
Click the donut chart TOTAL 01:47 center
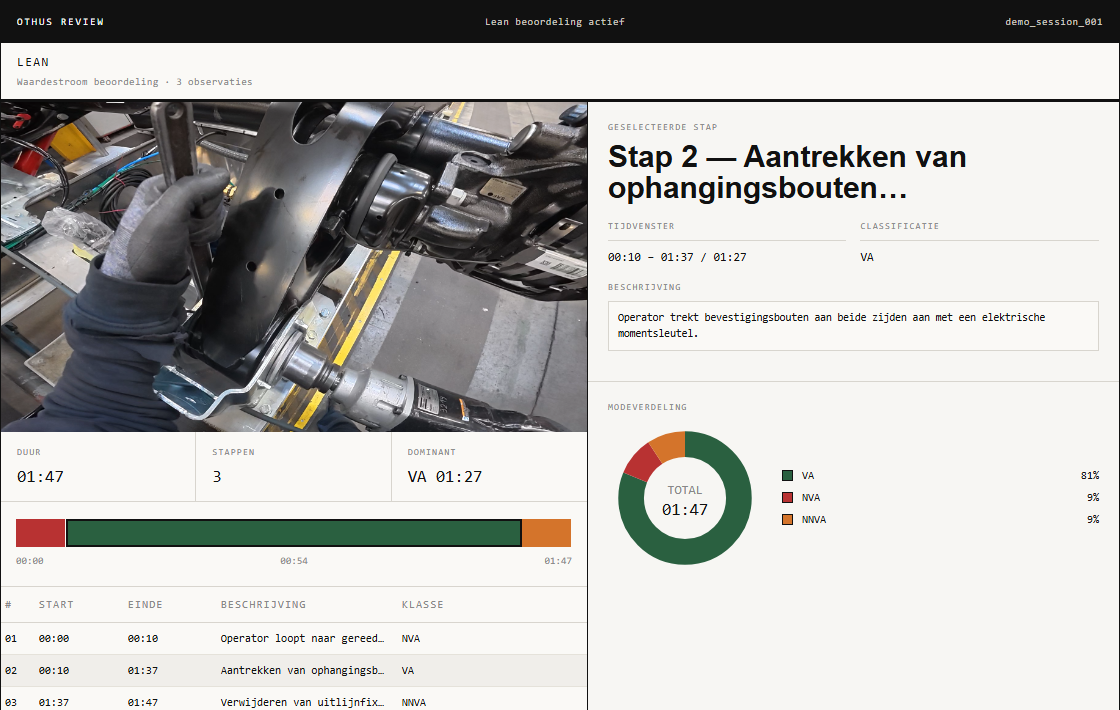(684, 500)
